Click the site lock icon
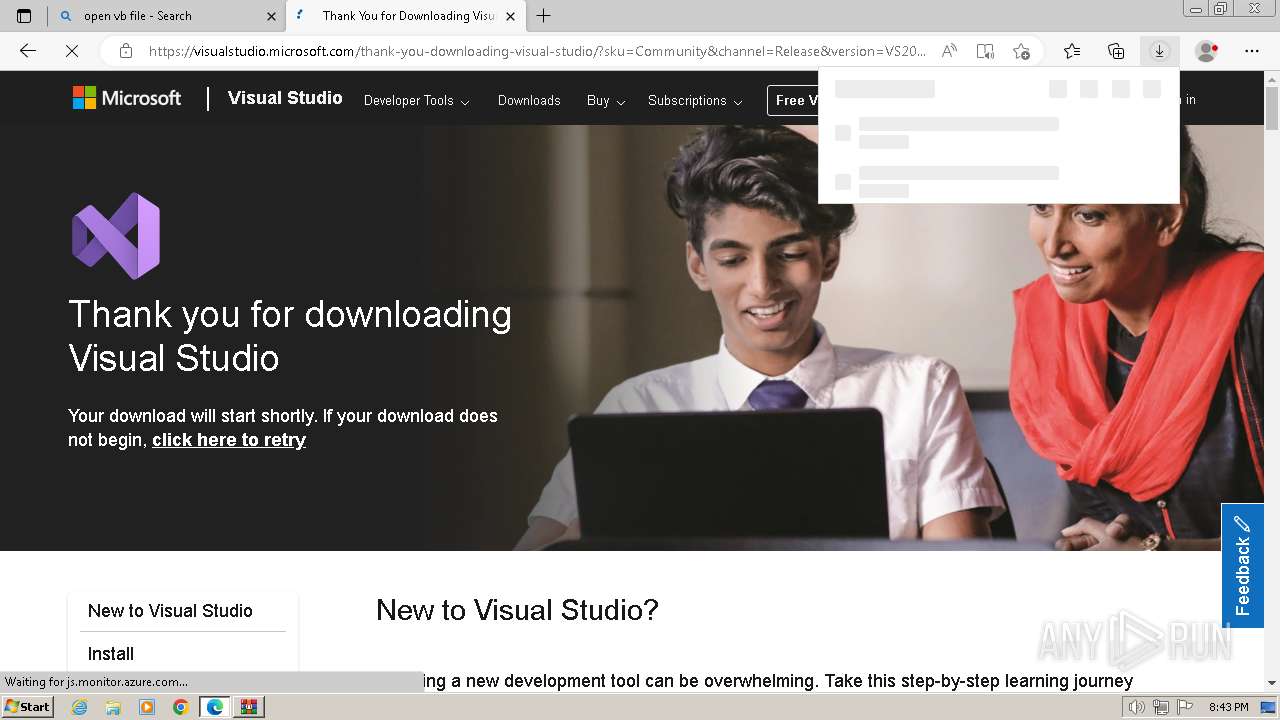The width and height of the screenshot is (1280, 720). (126, 51)
